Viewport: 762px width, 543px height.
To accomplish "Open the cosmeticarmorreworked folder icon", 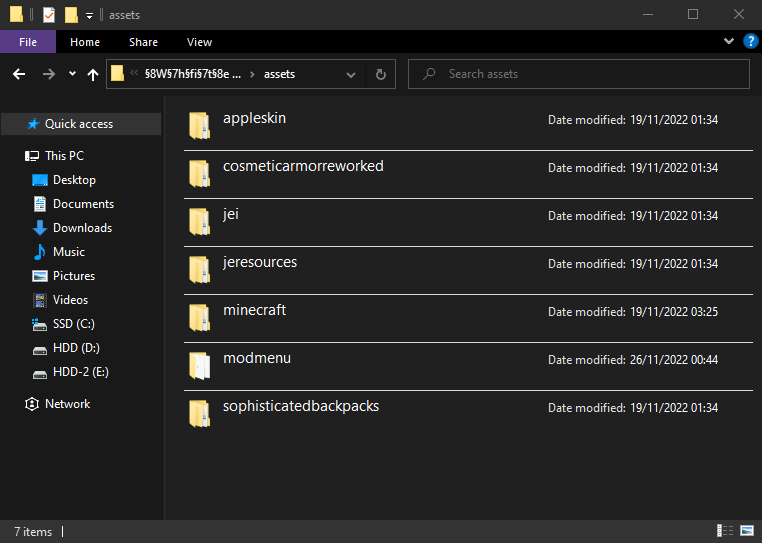I will point(199,174).
